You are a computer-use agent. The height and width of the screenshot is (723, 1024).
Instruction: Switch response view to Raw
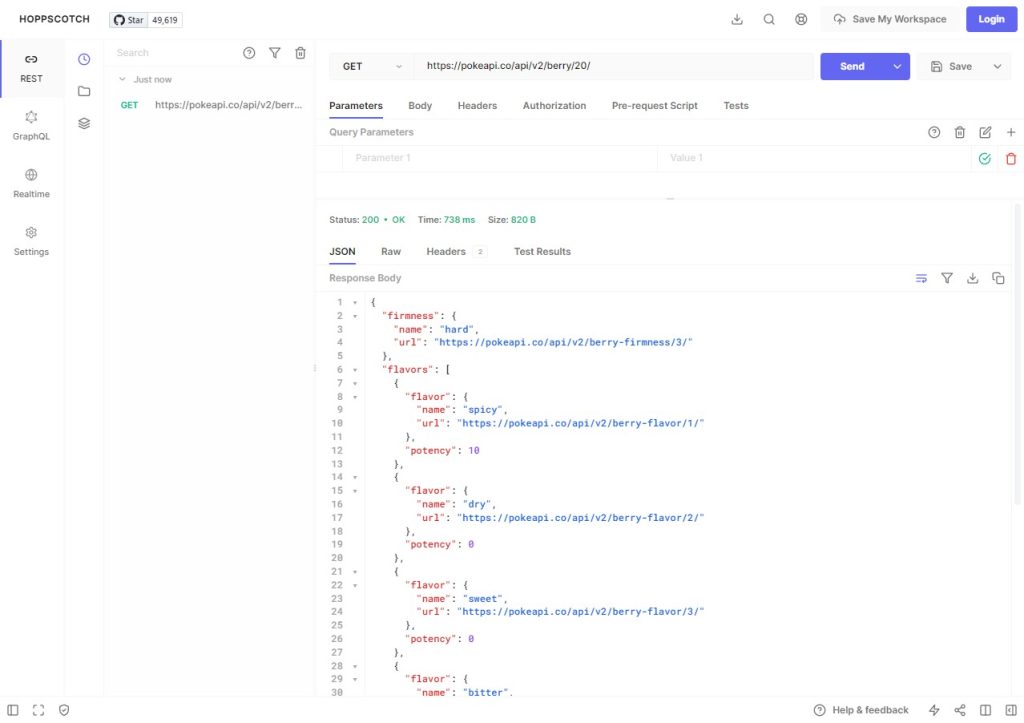point(391,252)
